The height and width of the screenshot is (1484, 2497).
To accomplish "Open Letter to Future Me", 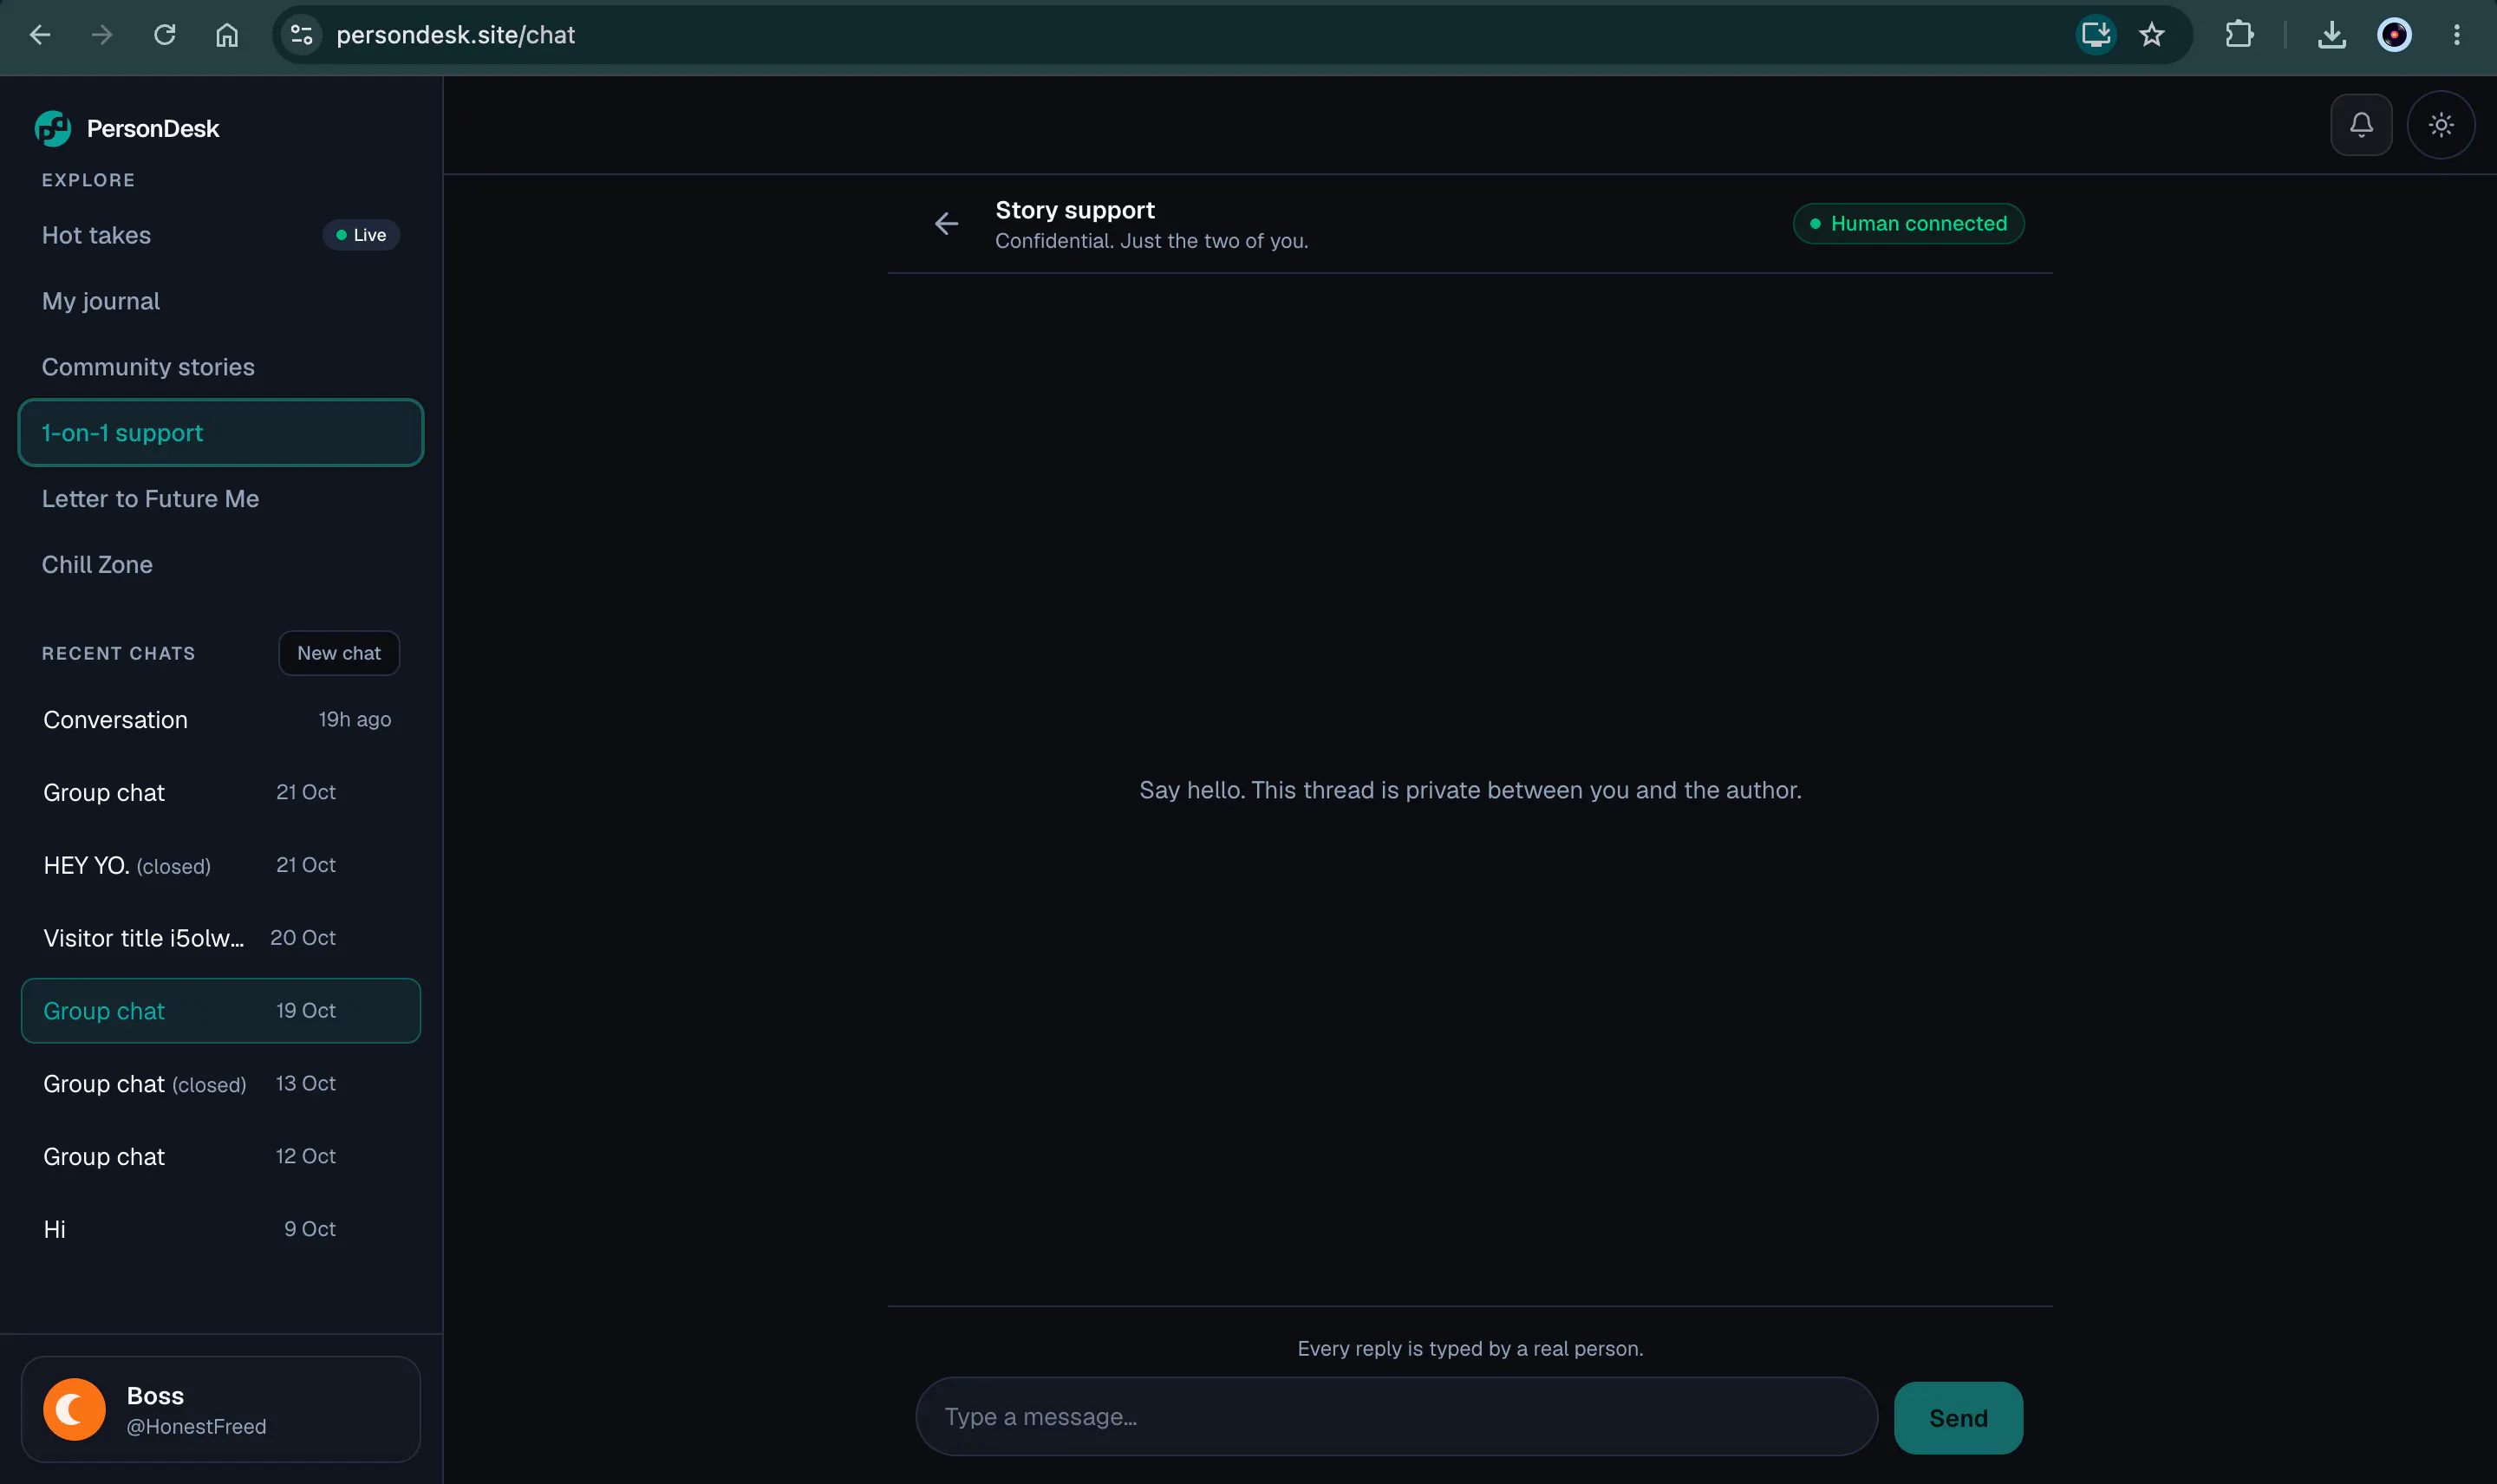I will [221, 499].
